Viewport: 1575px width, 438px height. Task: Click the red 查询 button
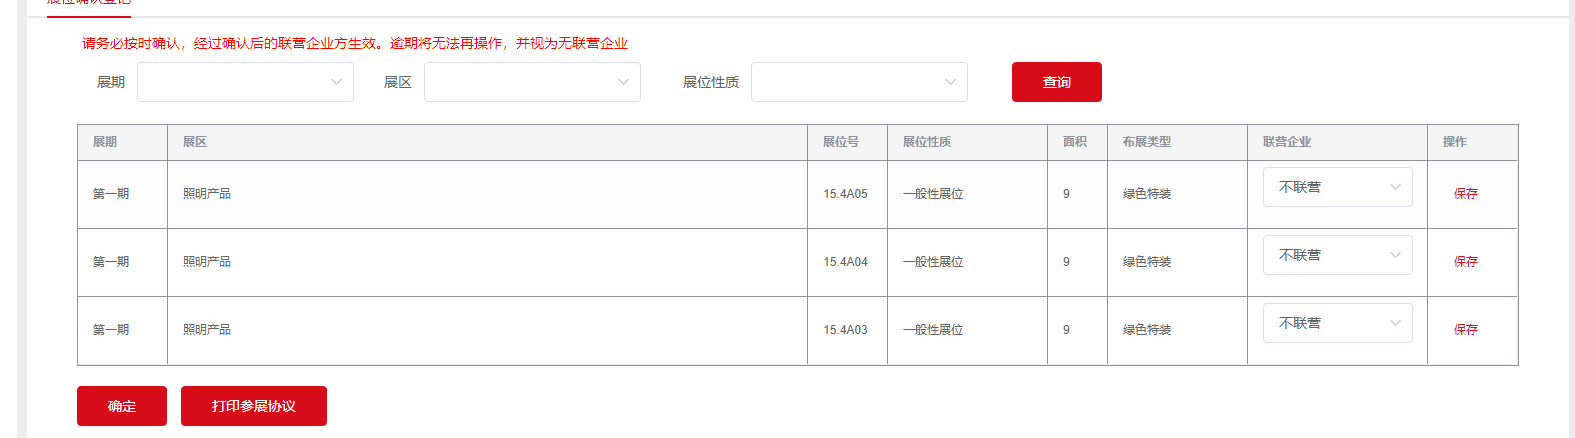pyautogui.click(x=1056, y=82)
